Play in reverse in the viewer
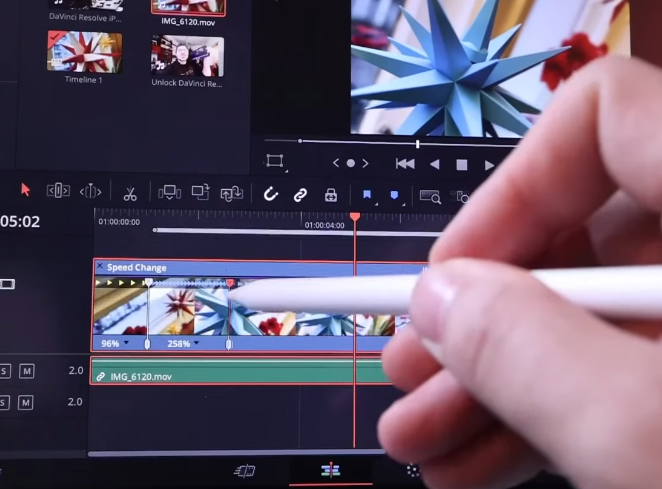Screen dimensions: 662x489 pyautogui.click(x=434, y=164)
